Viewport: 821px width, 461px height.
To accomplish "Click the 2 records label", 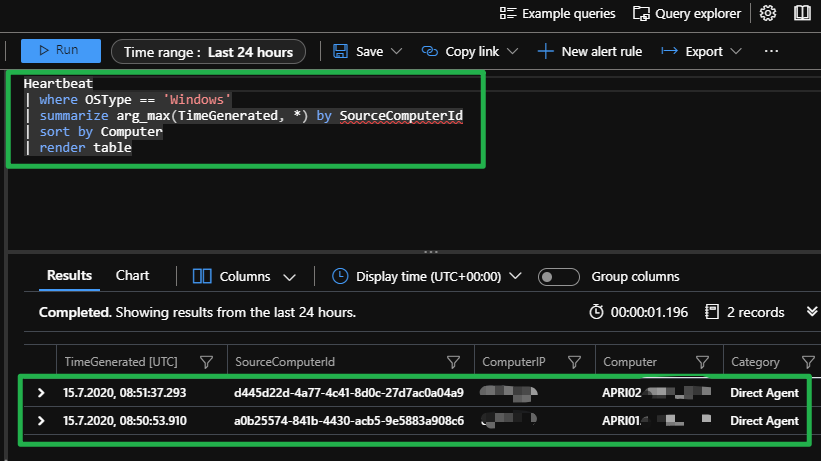I will tap(756, 312).
